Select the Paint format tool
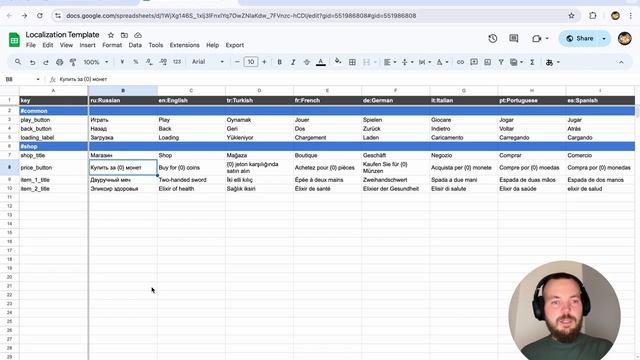 (x=73, y=62)
